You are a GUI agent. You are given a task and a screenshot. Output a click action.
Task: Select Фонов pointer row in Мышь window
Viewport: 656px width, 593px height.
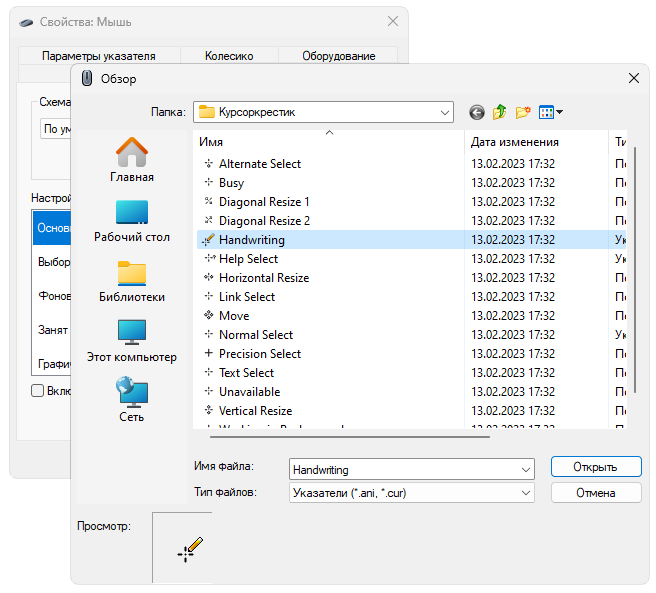pyautogui.click(x=52, y=295)
